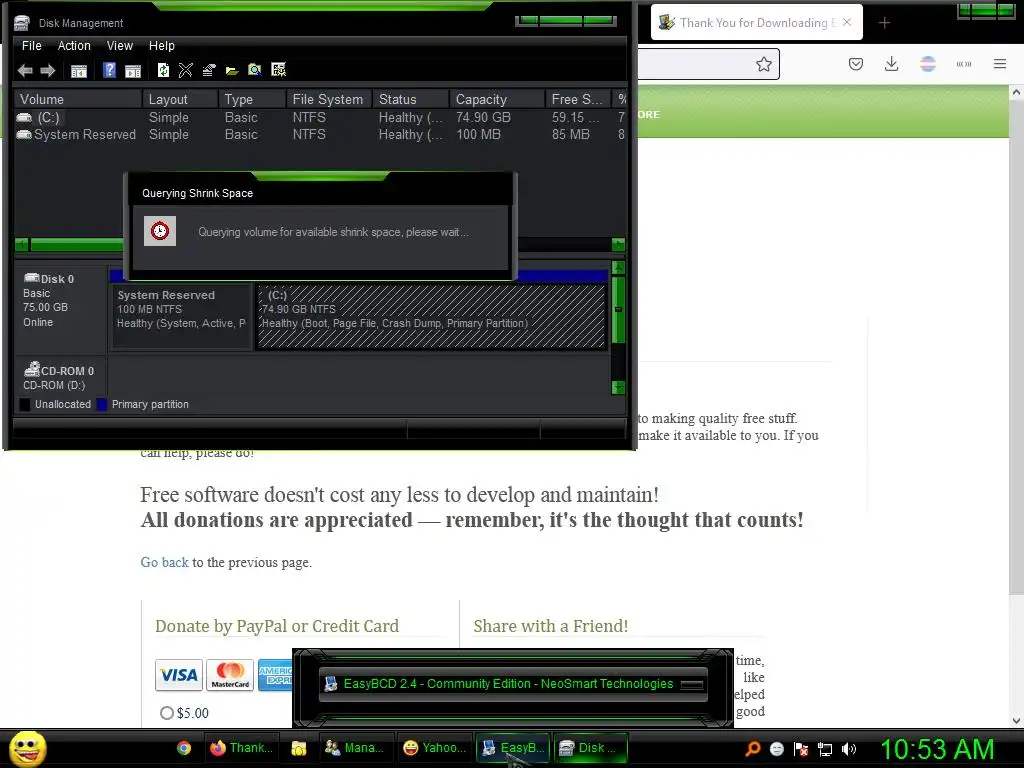Screen dimensions: 1024x768
Task: Select the Thank You for Downloading tab
Action: point(756,23)
